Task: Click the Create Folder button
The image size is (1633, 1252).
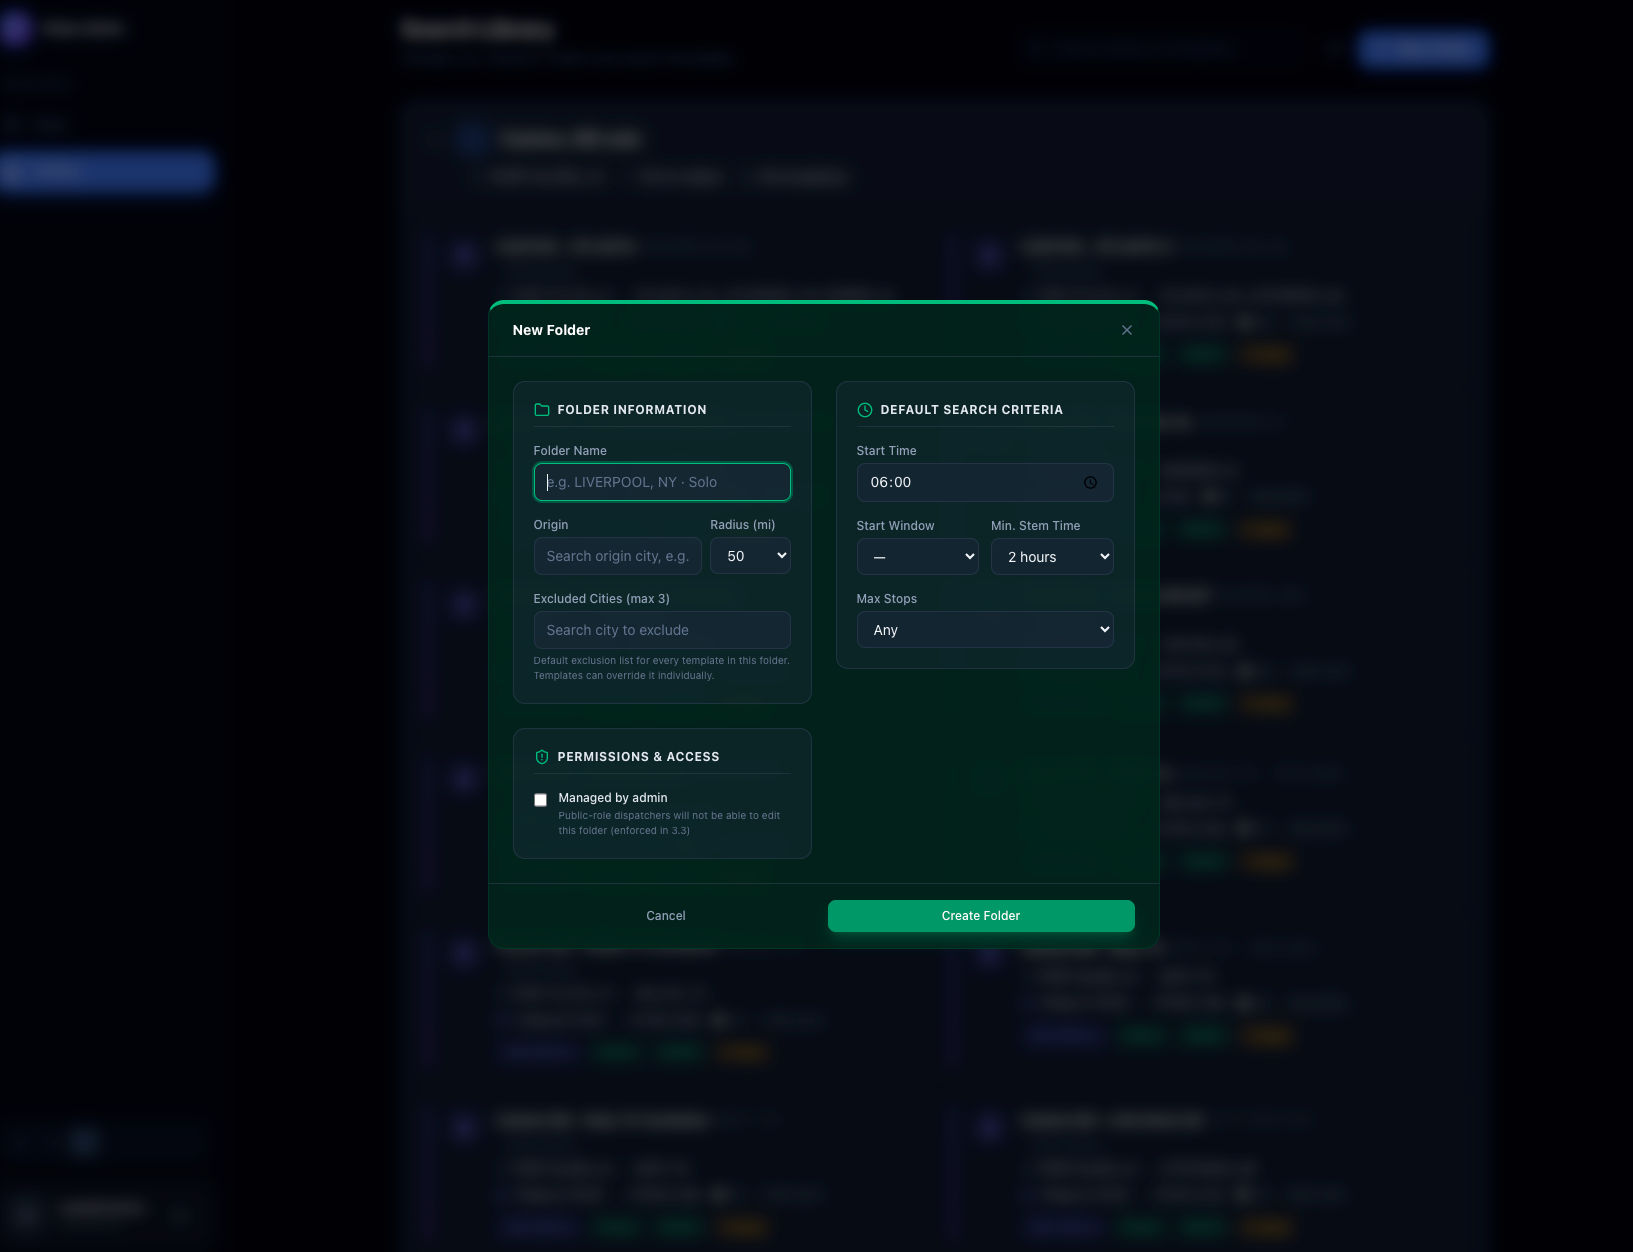Action: click(x=981, y=916)
